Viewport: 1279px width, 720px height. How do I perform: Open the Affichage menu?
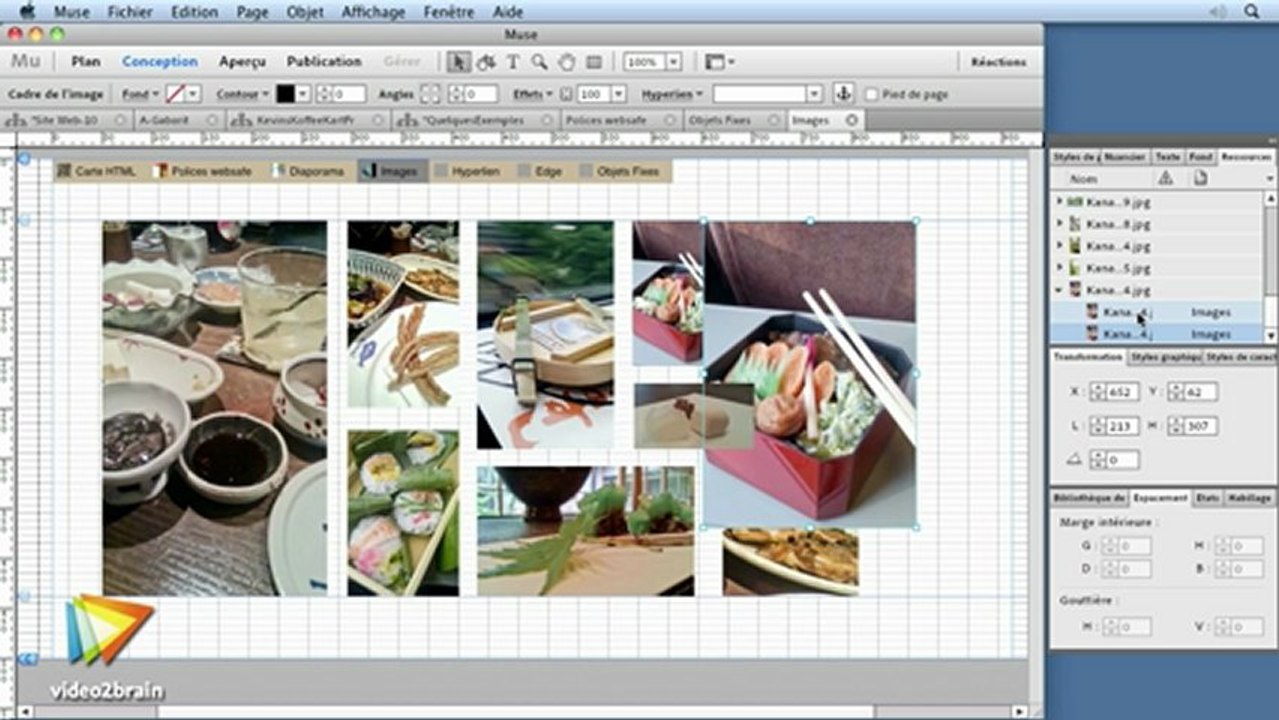pyautogui.click(x=373, y=12)
